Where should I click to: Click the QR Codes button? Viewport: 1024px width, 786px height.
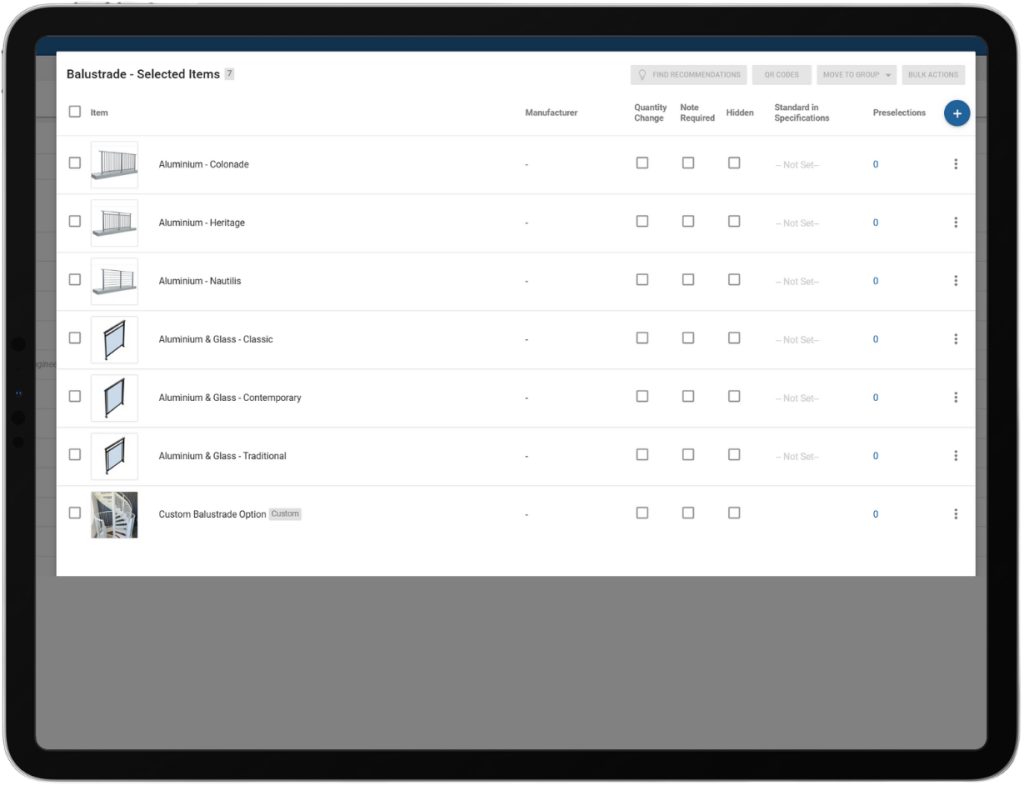coord(781,75)
